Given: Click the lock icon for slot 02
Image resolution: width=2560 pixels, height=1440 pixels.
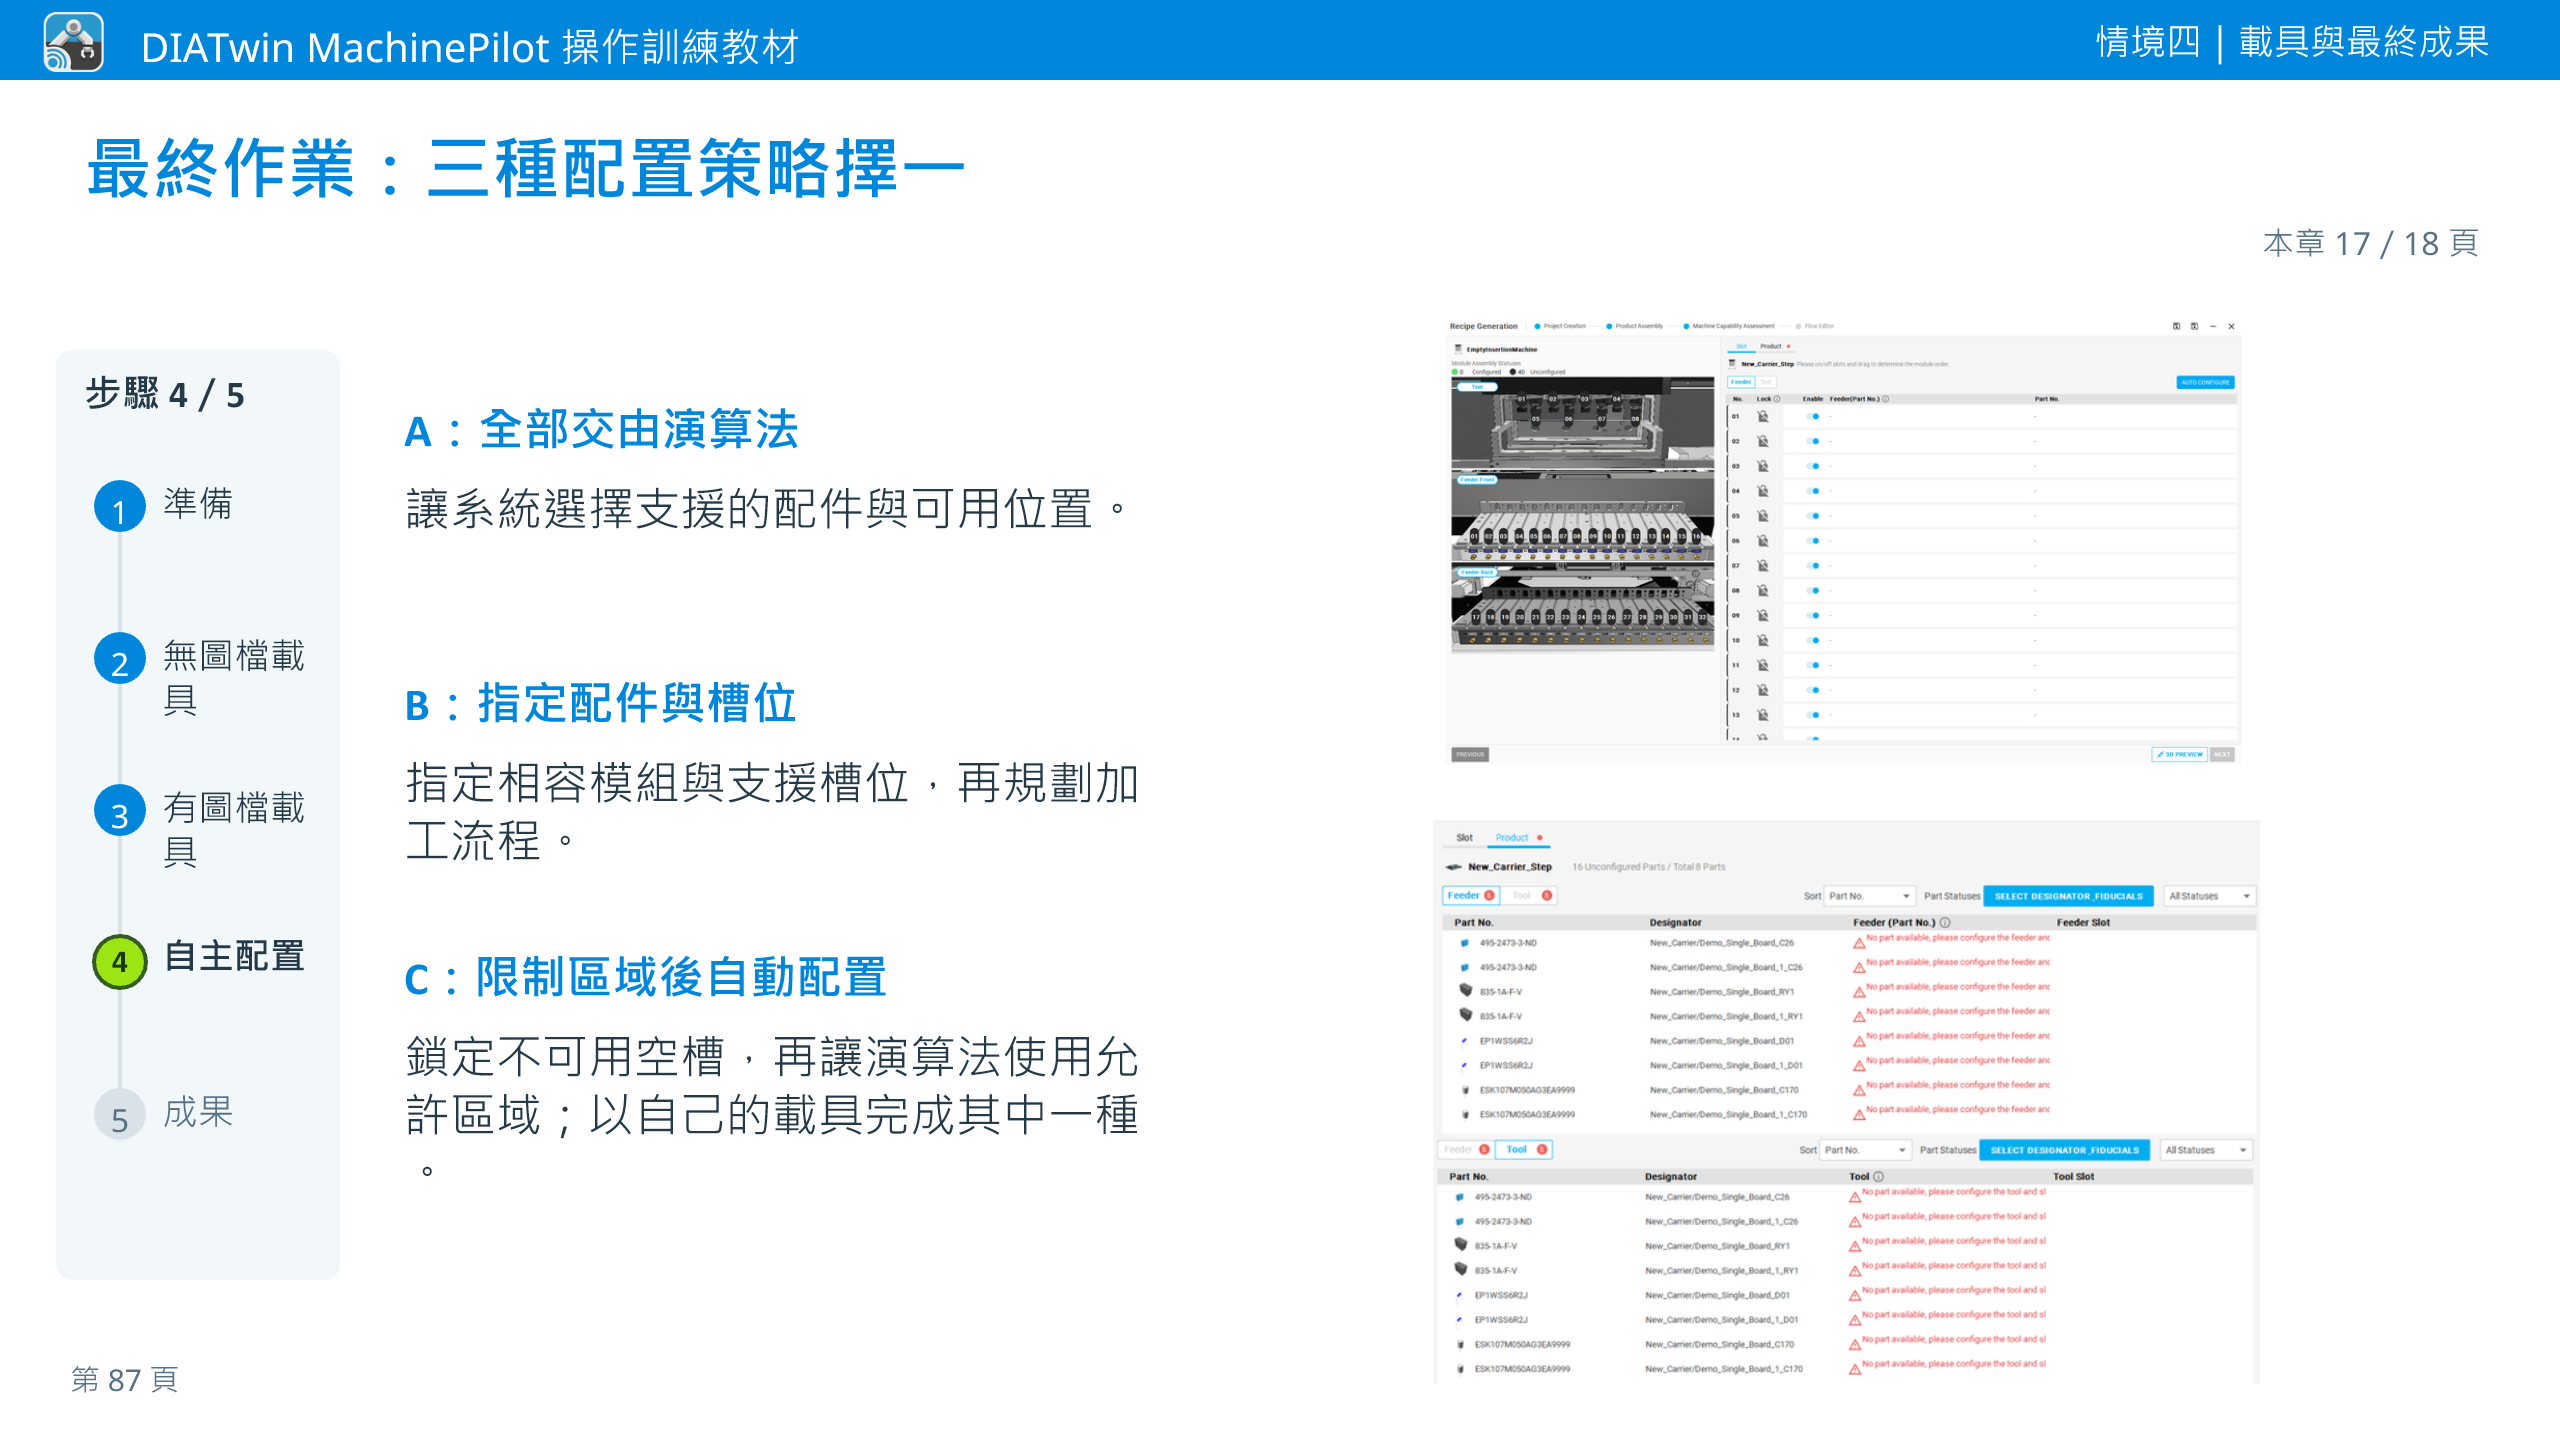Looking at the screenshot, I should [x=1763, y=441].
